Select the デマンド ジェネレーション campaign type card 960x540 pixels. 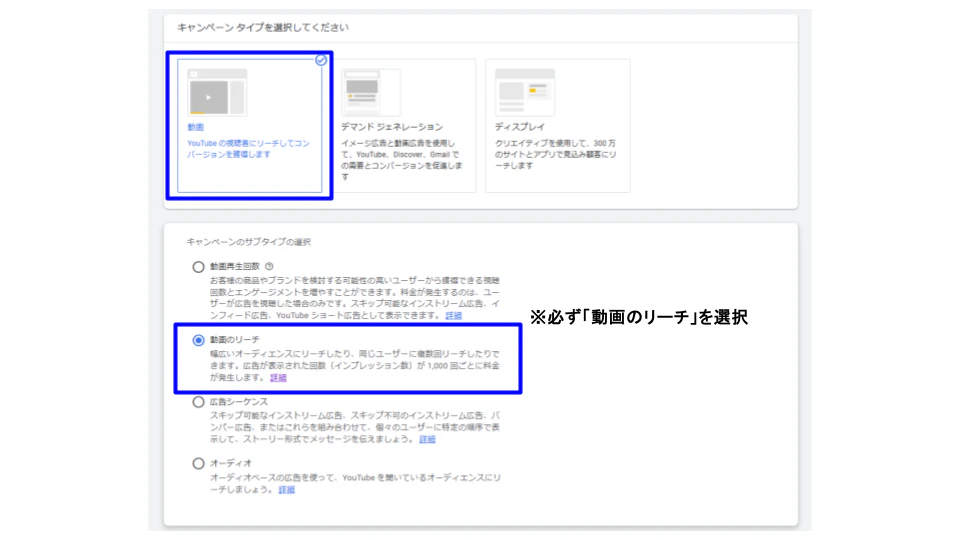tap(404, 126)
